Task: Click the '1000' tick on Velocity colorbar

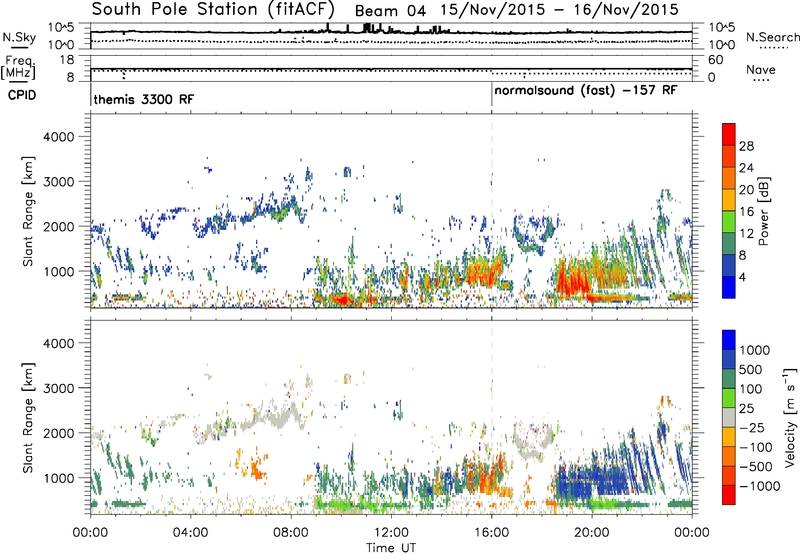Action: coord(754,350)
